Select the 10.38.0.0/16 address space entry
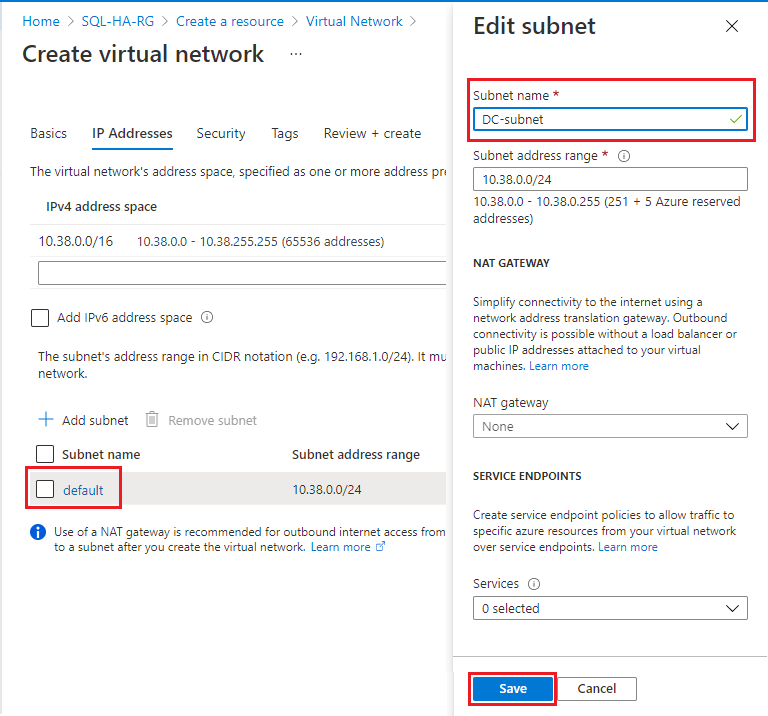The height and width of the screenshot is (716, 768). [x=76, y=241]
